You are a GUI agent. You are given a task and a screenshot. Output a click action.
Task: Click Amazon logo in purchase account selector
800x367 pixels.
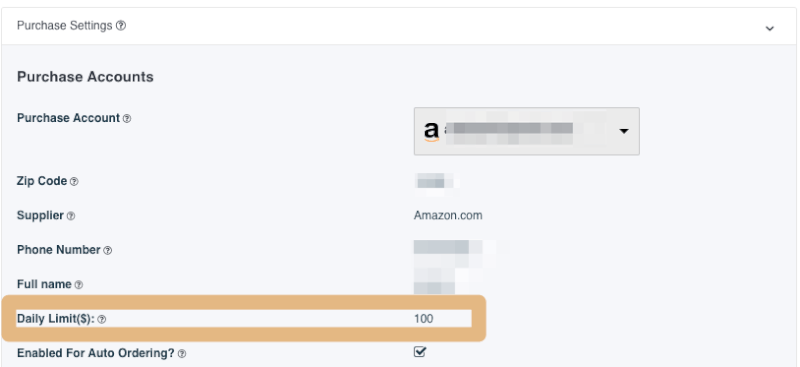pos(431,132)
